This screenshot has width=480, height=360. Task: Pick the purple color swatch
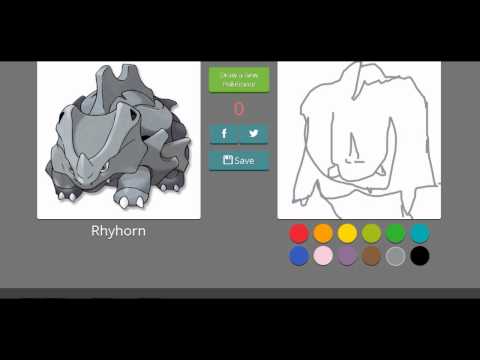(347, 256)
